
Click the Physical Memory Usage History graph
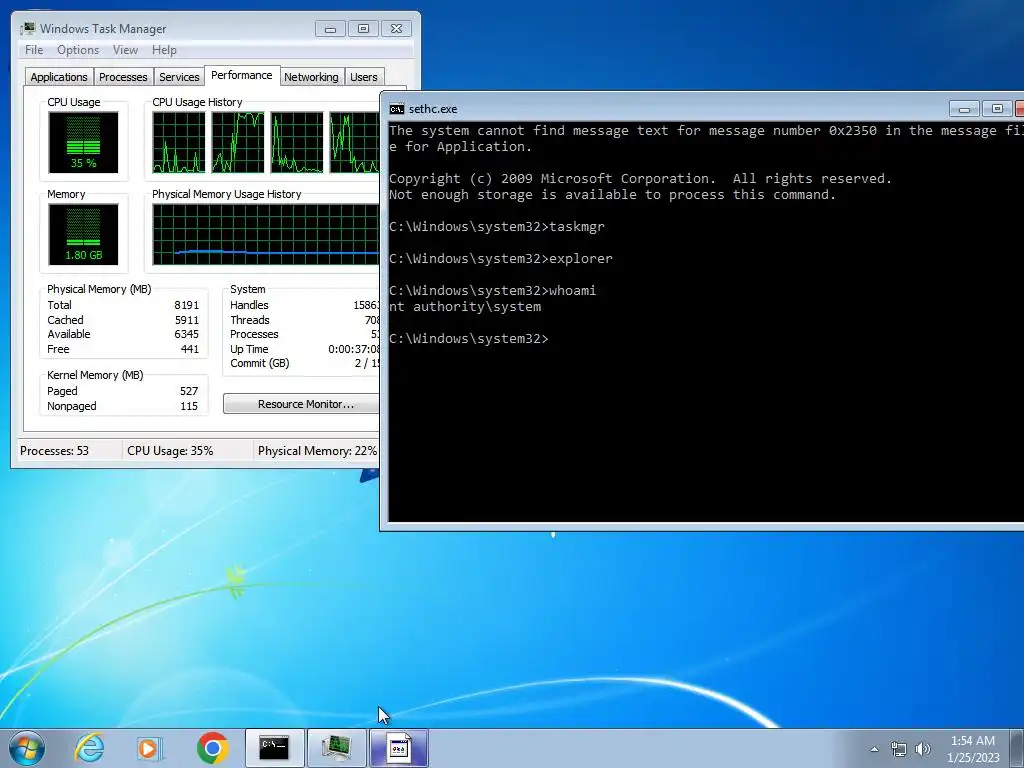coord(266,234)
